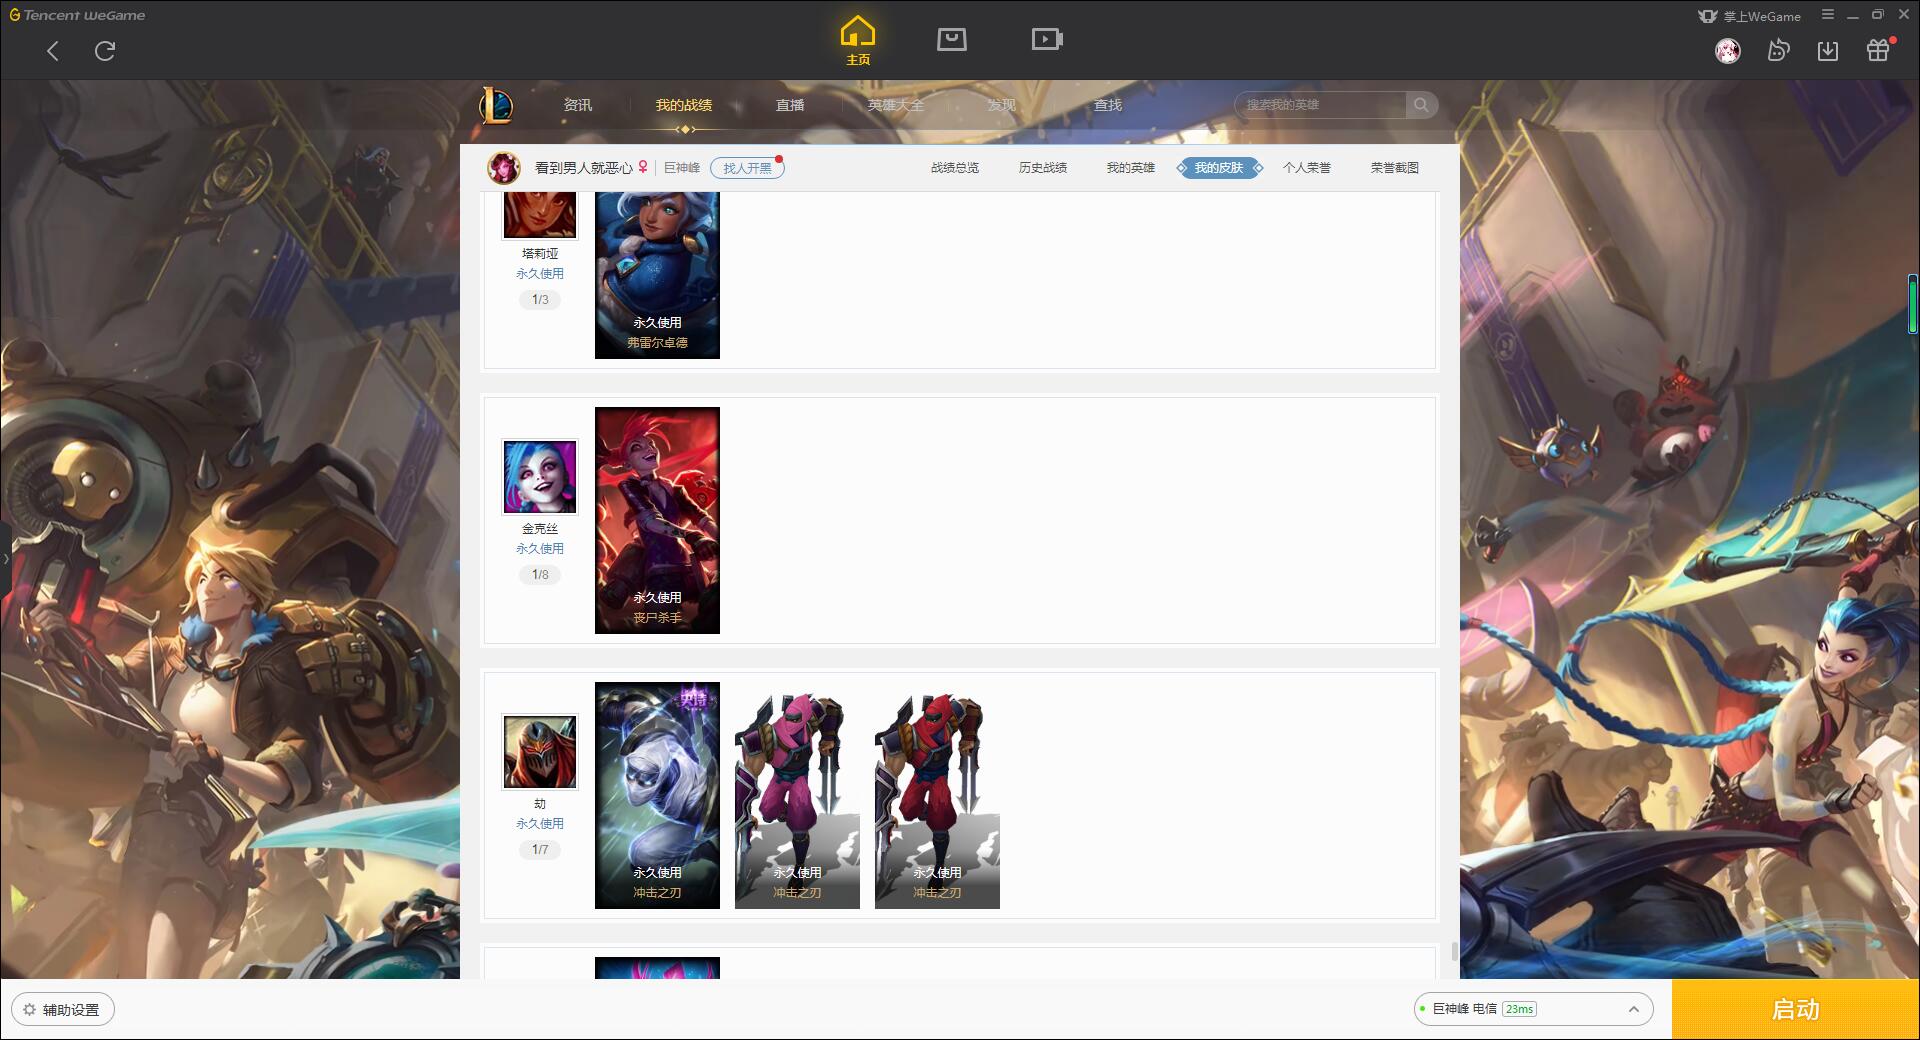
Task: Click the Tencent WeGame logo
Action: coord(77,15)
